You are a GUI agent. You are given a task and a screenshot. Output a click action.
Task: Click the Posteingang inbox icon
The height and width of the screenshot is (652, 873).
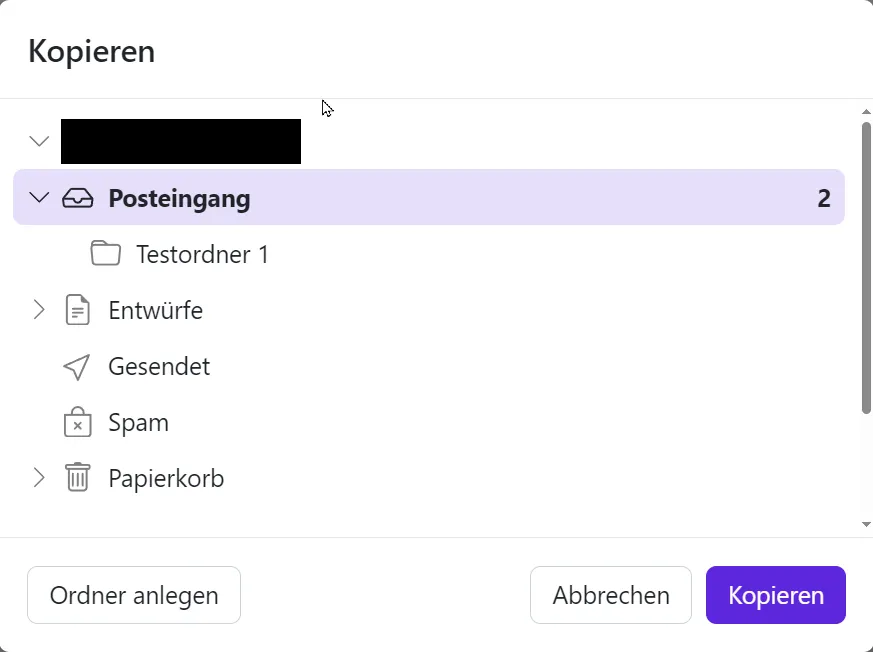tap(77, 198)
